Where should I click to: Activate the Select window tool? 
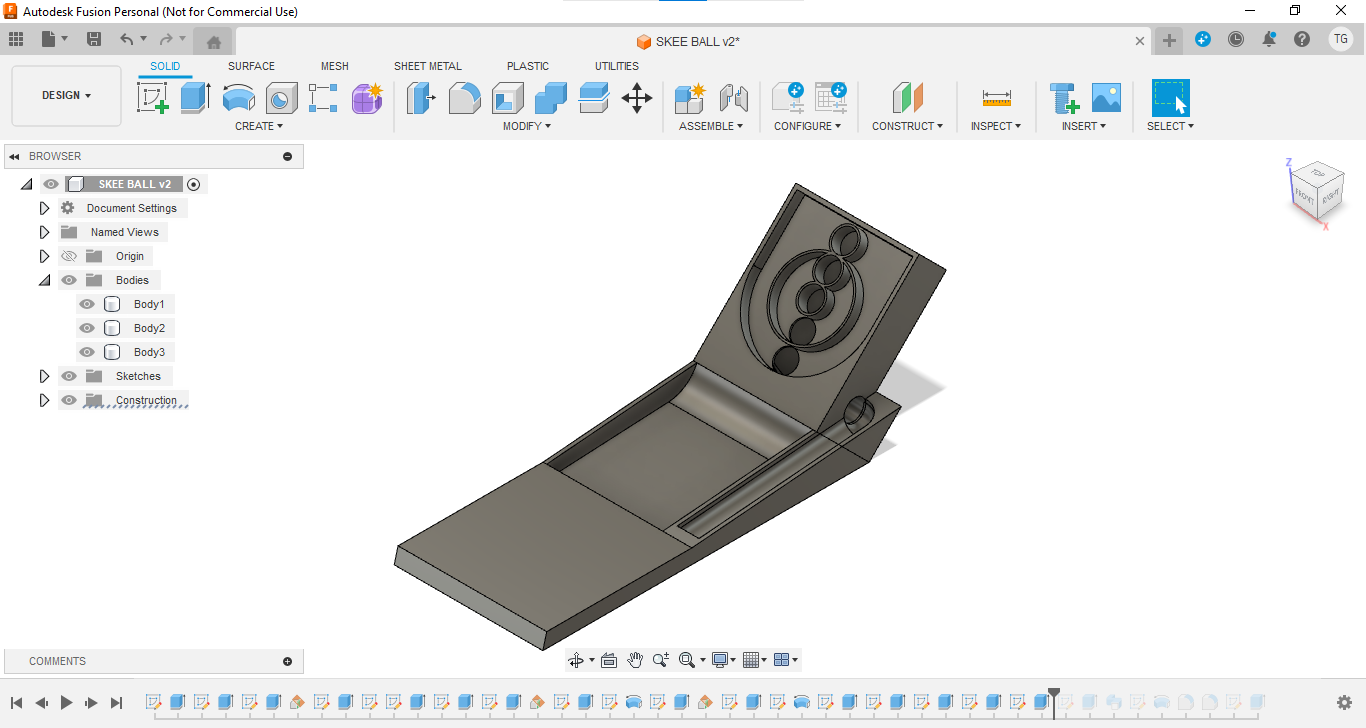pyautogui.click(x=1170, y=98)
